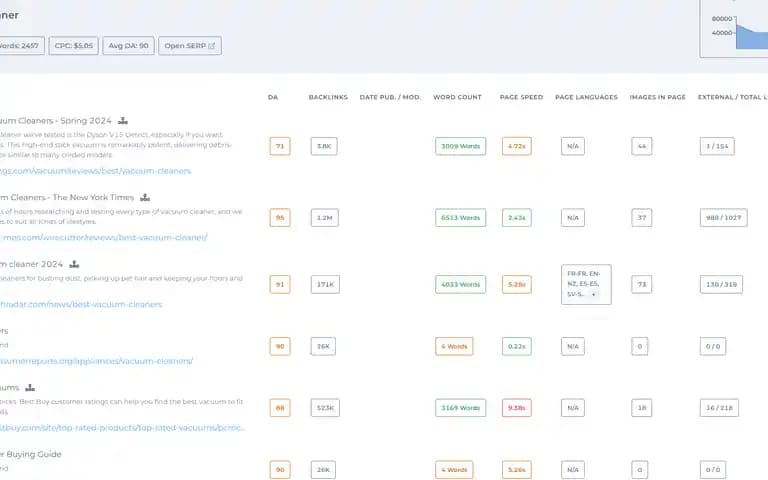
Task: Click the links value 988 / 1027
Action: coord(723,217)
